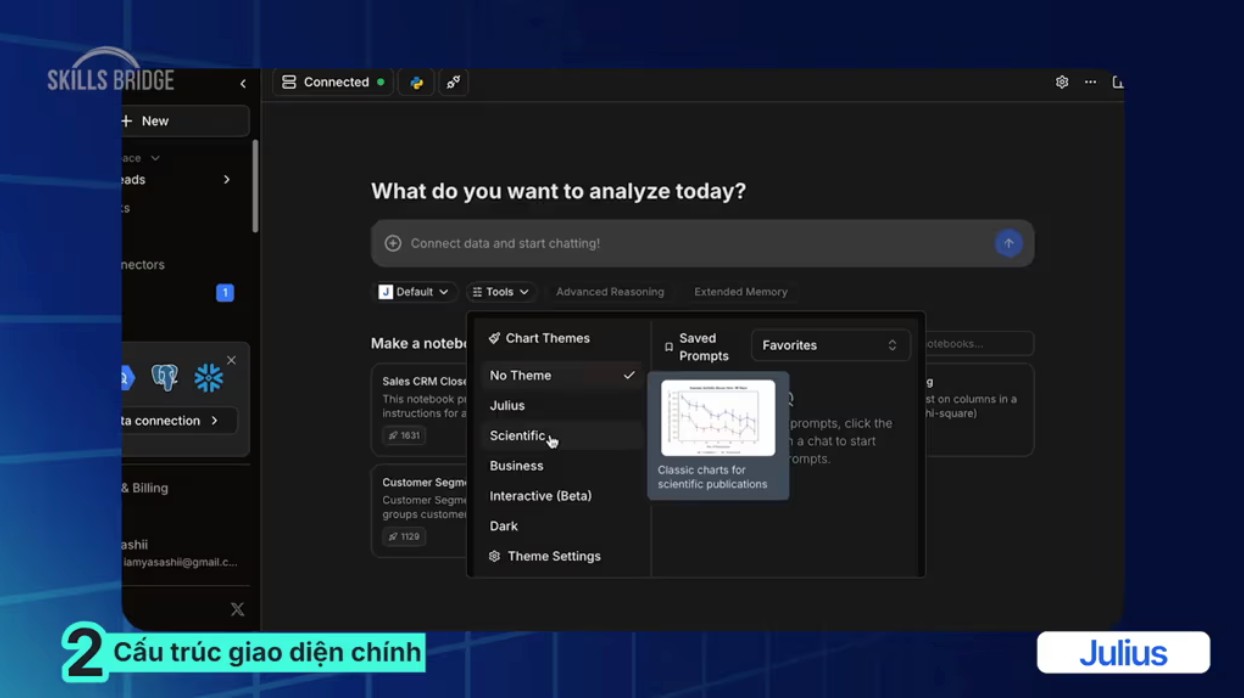Choose the Scientific chart theme
The width and height of the screenshot is (1244, 698).
[x=518, y=436]
